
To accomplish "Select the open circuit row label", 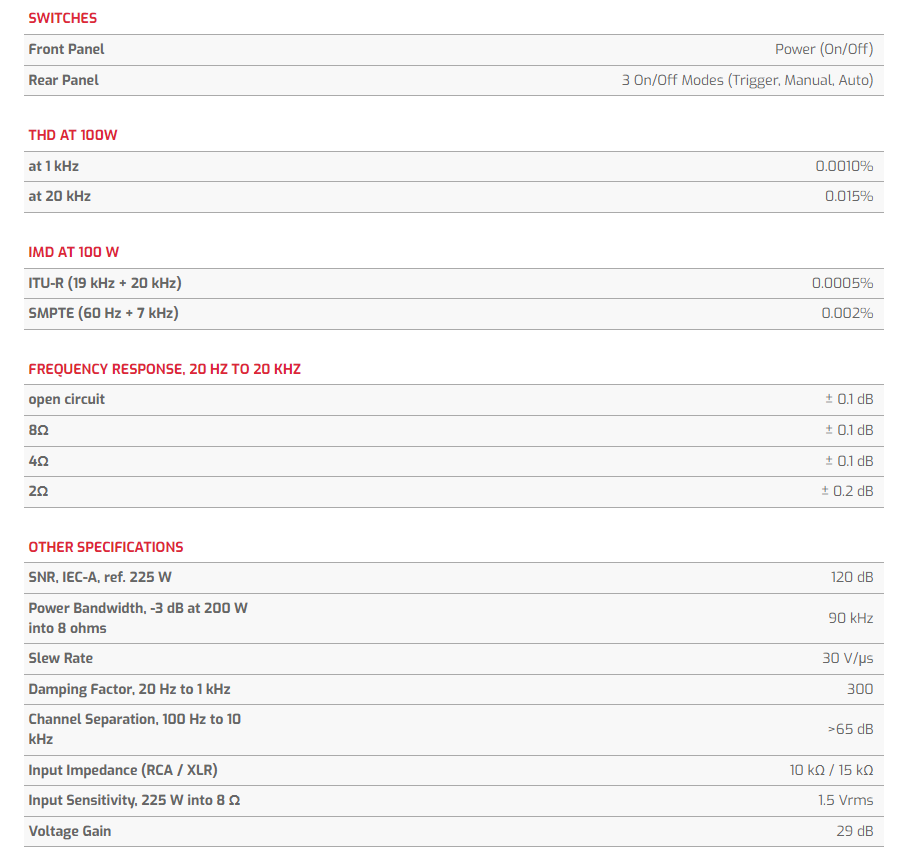I will click(66, 399).
